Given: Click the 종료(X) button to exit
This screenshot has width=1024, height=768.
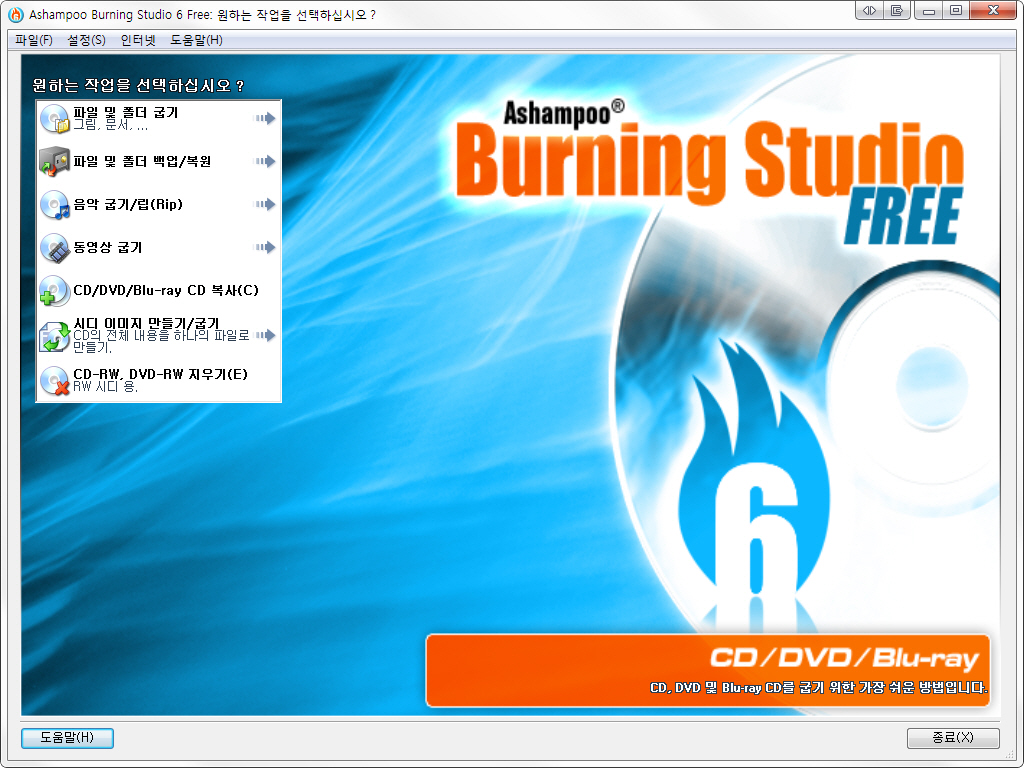Looking at the screenshot, I should (x=953, y=738).
